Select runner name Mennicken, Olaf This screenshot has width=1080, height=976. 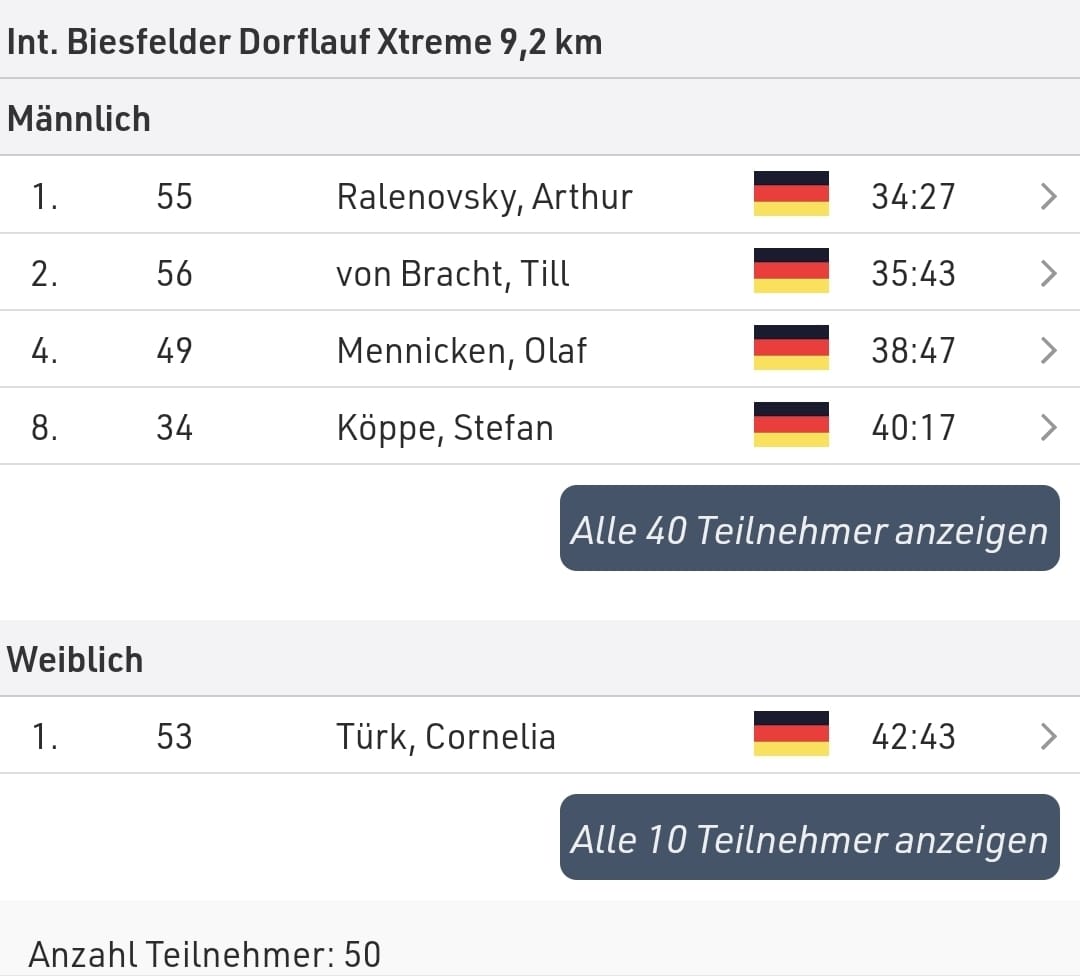pos(461,351)
